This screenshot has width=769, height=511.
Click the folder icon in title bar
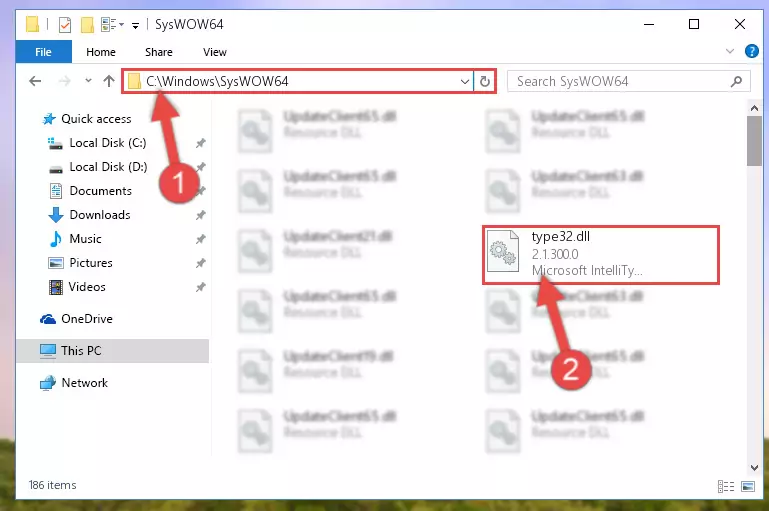click(x=32, y=24)
